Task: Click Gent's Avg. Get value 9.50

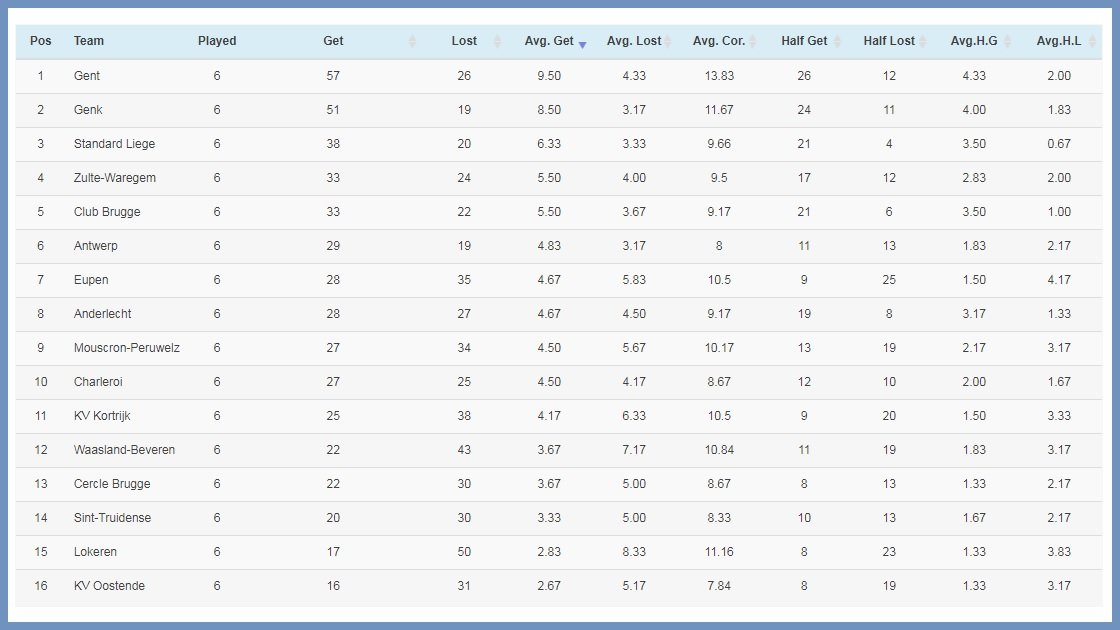Action: [549, 76]
